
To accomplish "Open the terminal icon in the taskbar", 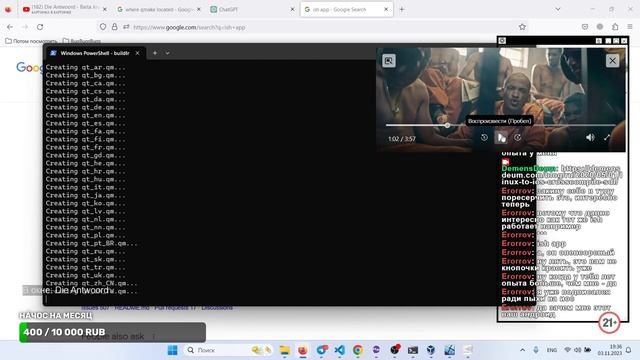I will click(413, 350).
